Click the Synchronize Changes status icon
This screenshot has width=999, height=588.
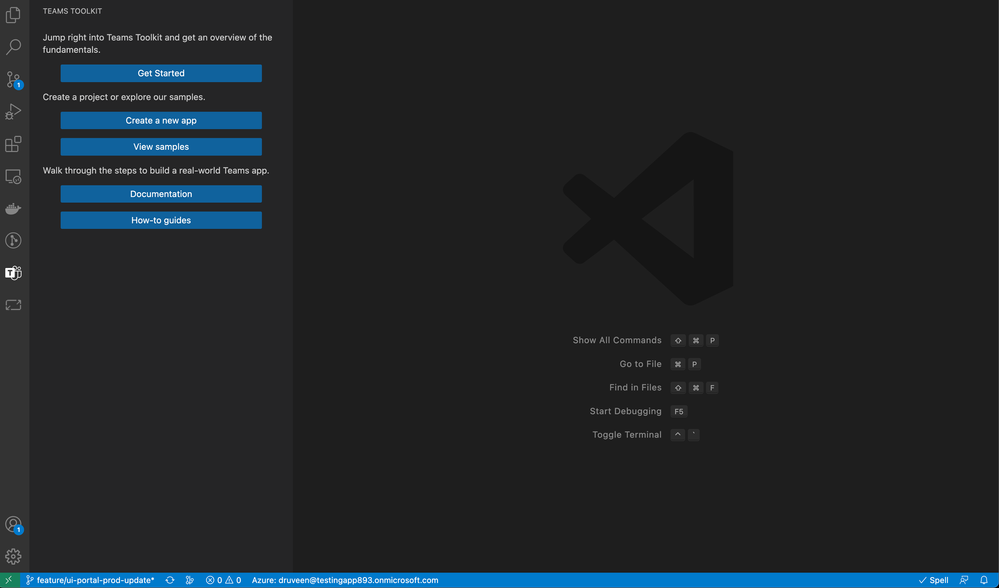point(169,580)
